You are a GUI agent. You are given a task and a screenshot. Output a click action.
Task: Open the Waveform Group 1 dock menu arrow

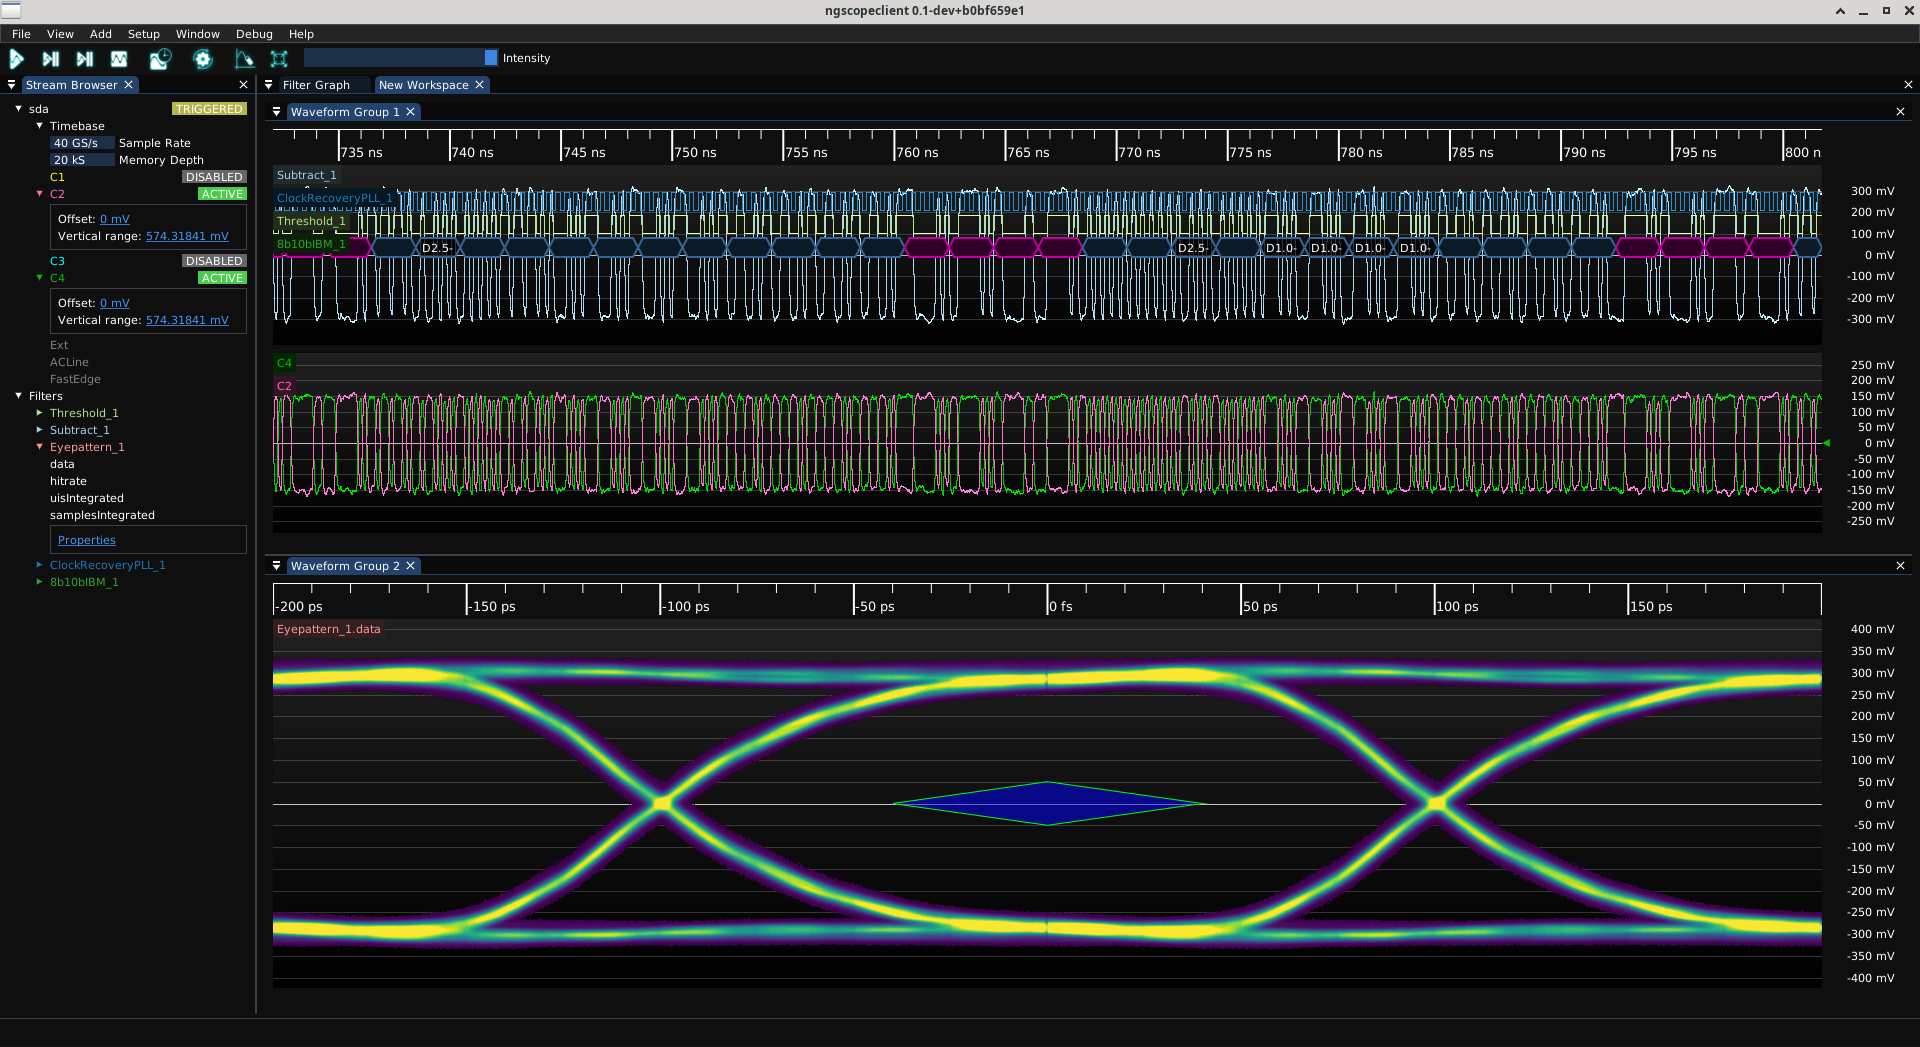click(x=277, y=112)
